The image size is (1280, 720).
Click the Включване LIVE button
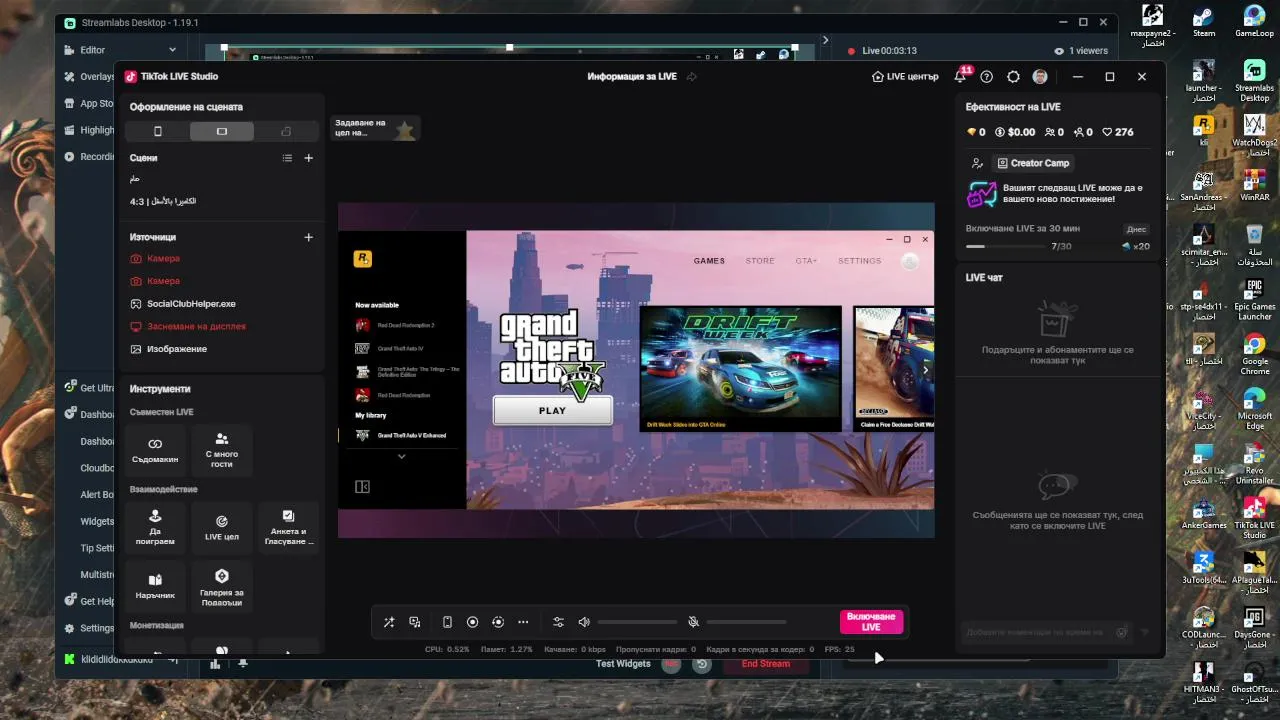pyautogui.click(x=871, y=622)
